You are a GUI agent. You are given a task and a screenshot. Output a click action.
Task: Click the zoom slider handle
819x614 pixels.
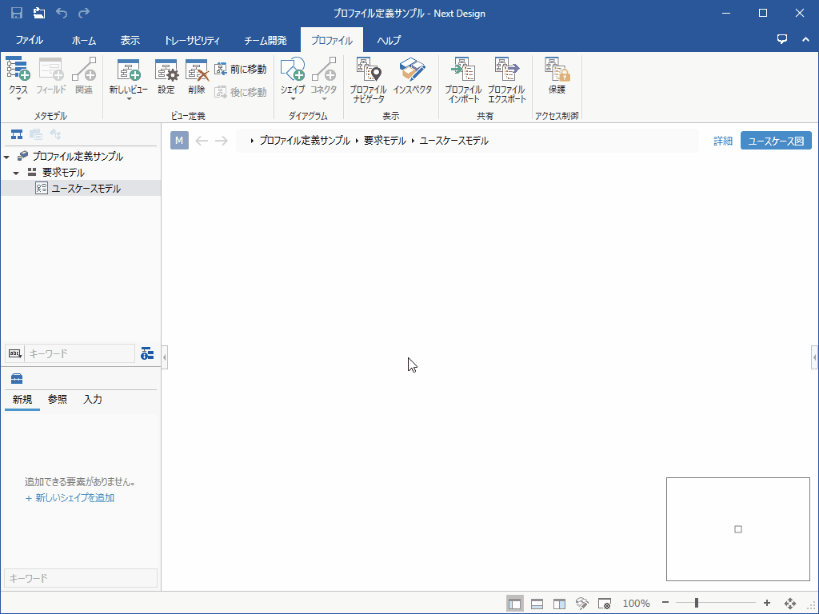click(696, 603)
